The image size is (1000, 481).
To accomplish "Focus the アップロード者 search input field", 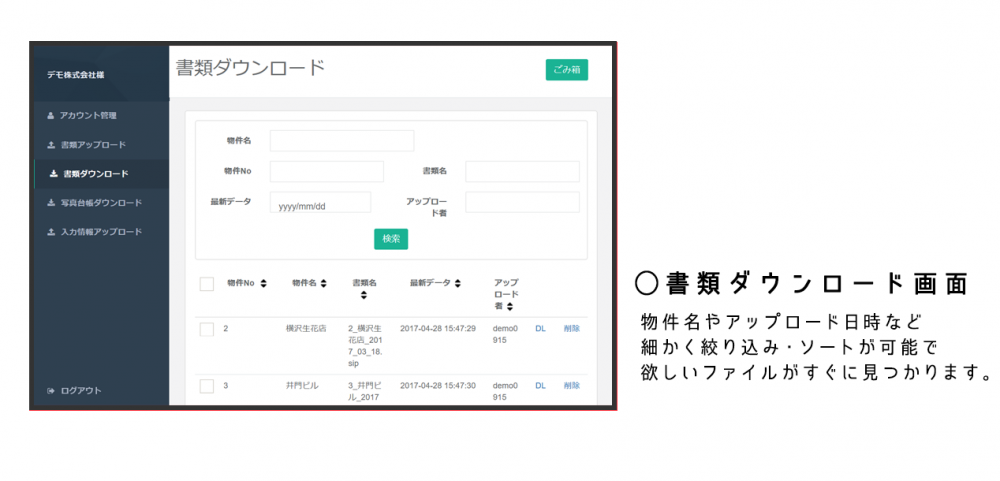I will click(x=522, y=202).
